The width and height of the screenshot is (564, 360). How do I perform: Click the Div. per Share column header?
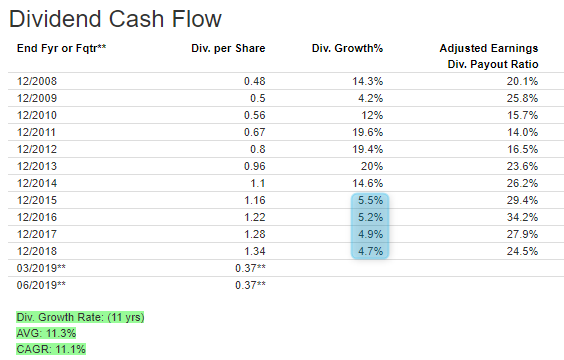click(x=228, y=48)
